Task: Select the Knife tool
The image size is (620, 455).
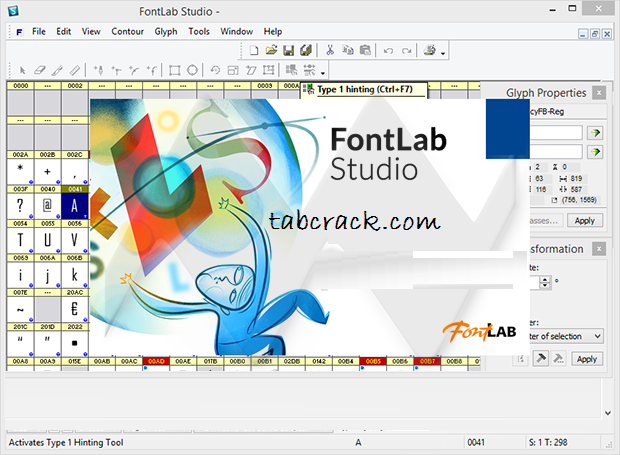Action: (x=57, y=70)
